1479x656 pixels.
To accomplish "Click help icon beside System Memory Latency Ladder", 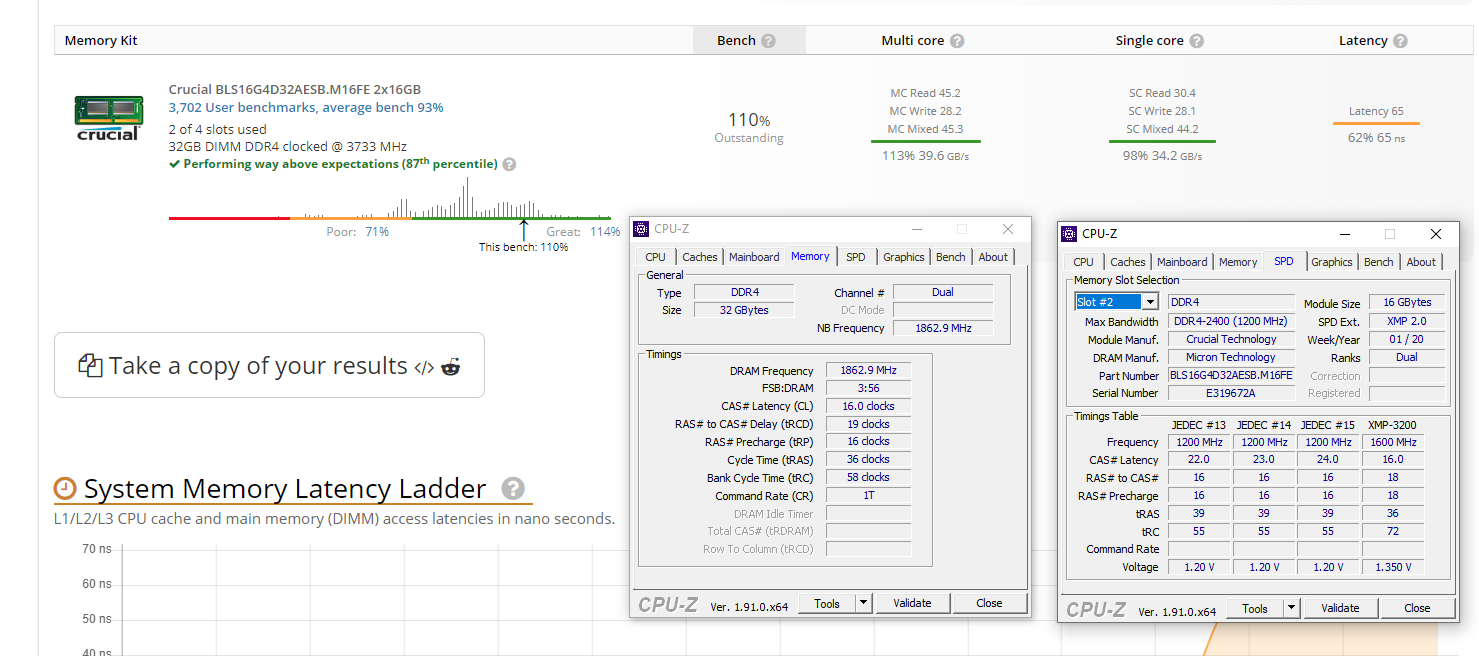I will 513,488.
